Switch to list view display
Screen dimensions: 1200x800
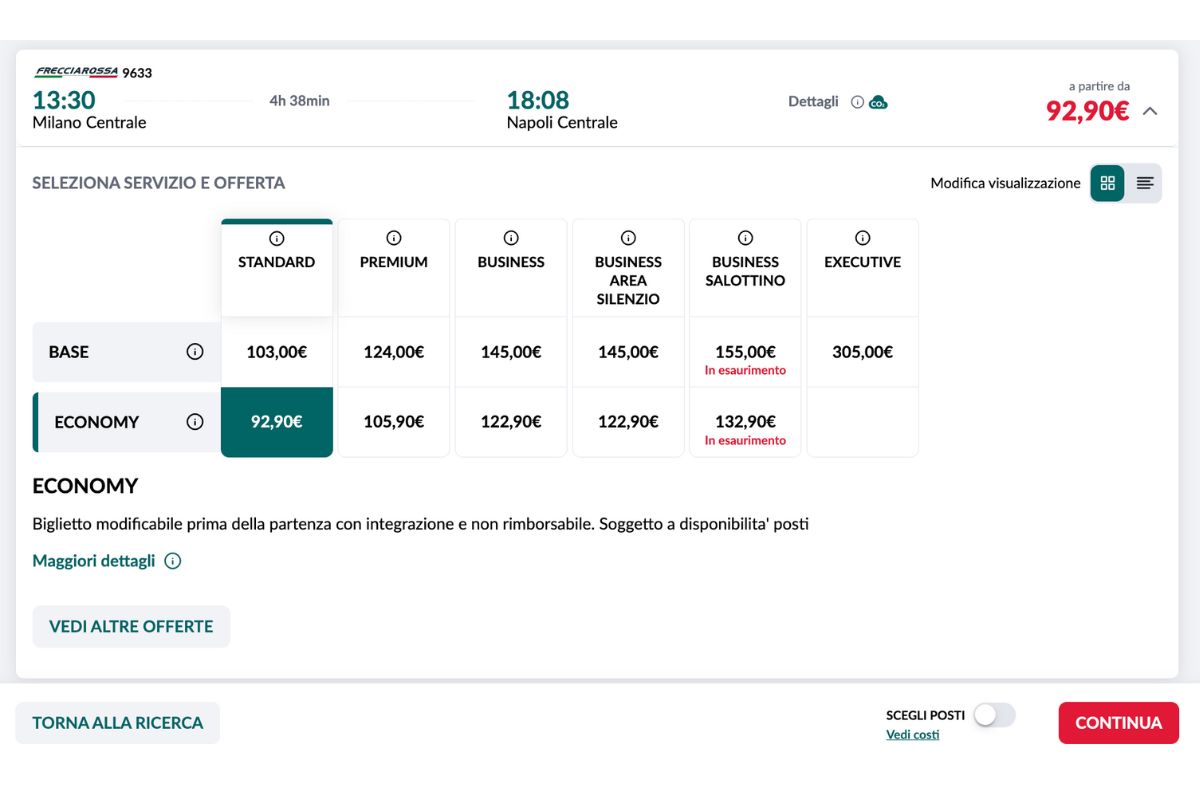coord(1145,183)
